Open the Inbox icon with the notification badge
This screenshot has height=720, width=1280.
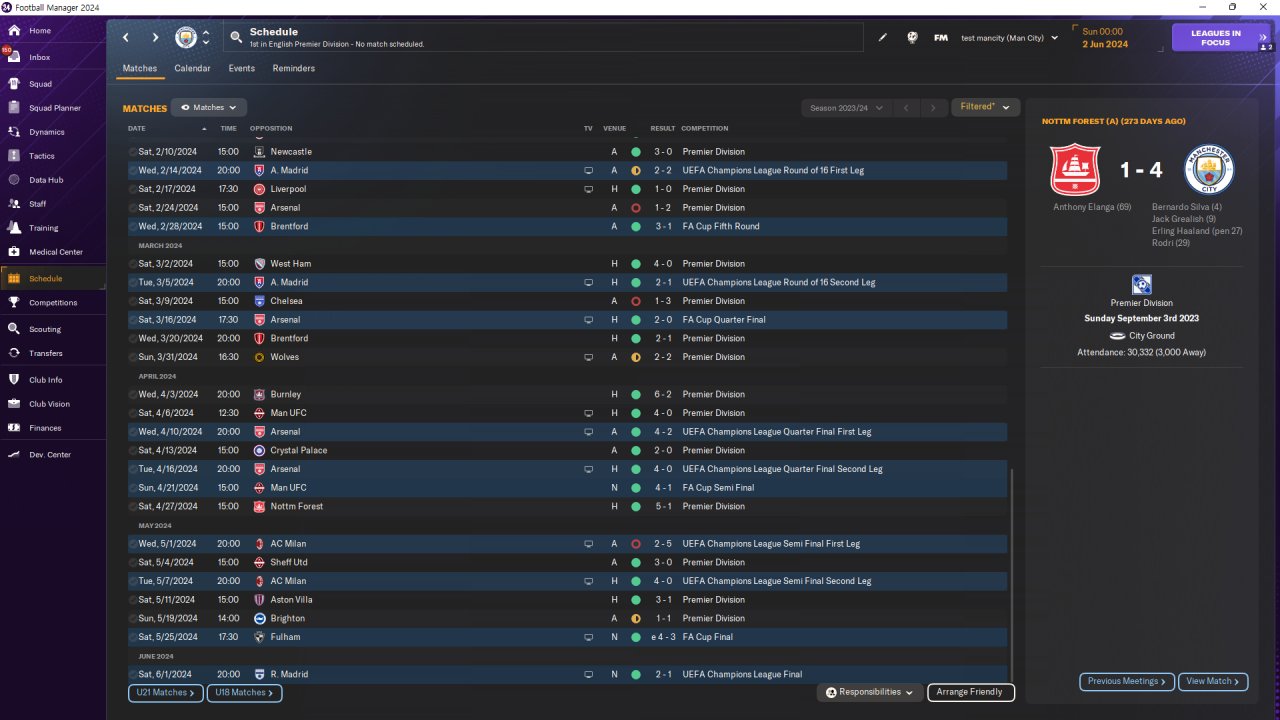pos(14,57)
